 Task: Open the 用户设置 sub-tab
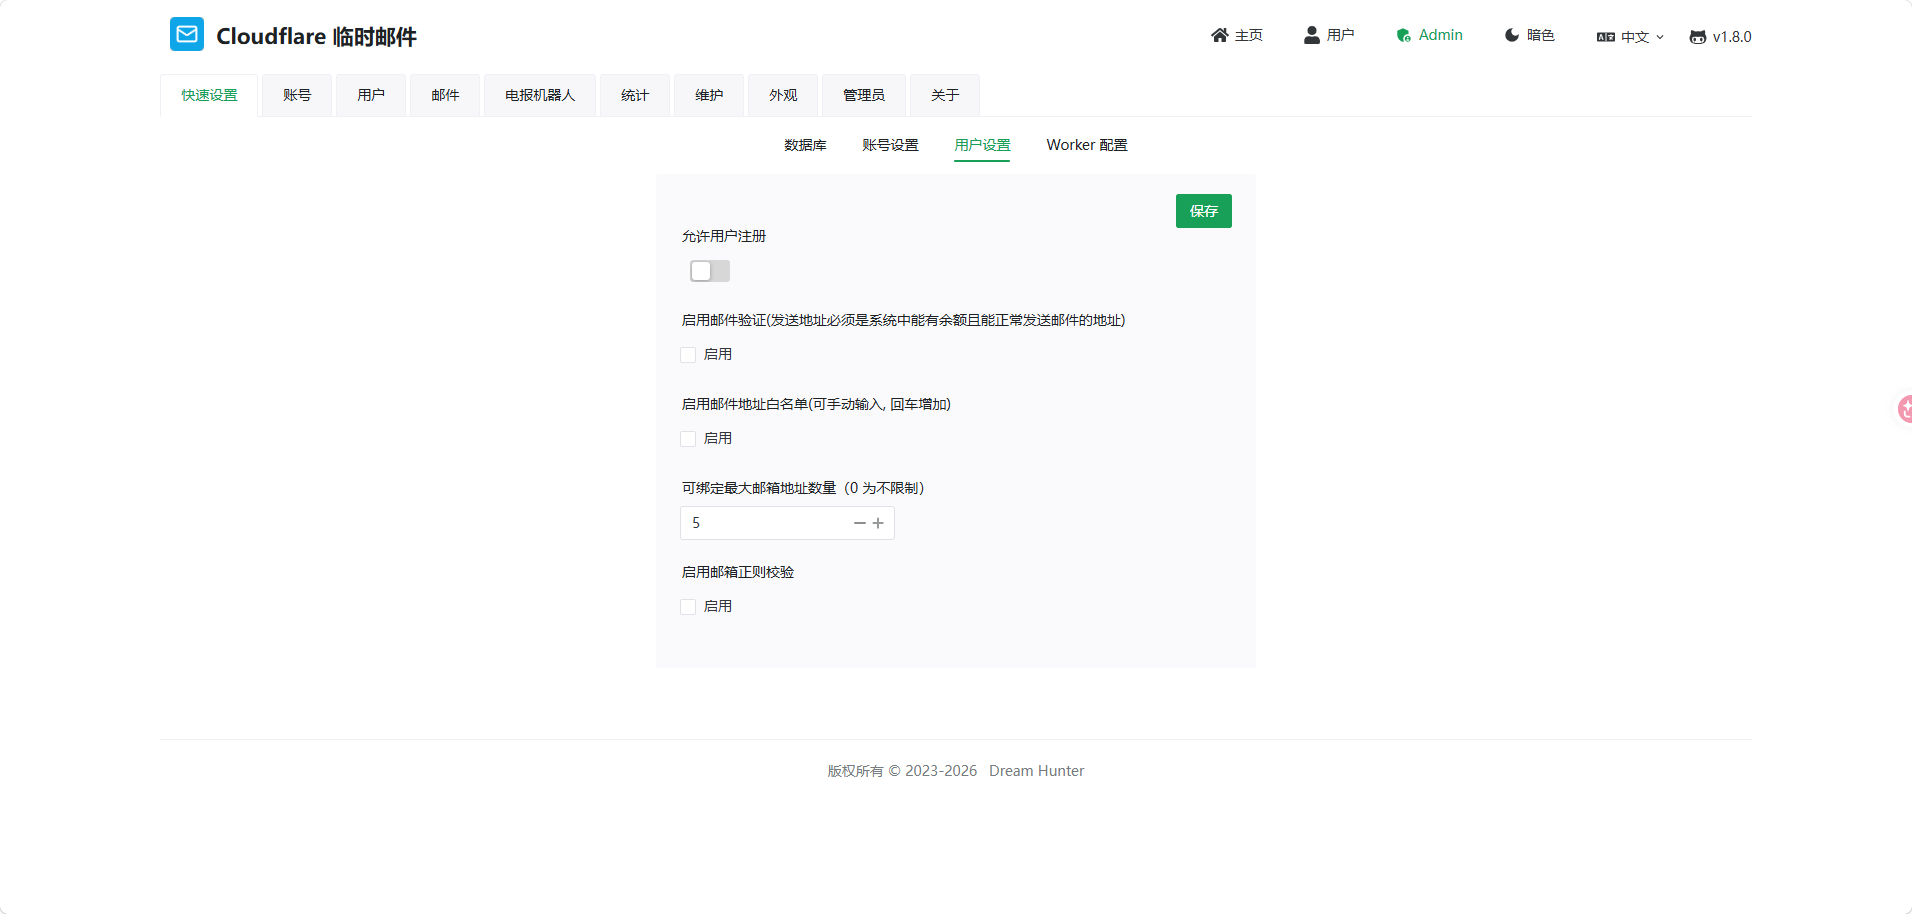click(x=982, y=145)
